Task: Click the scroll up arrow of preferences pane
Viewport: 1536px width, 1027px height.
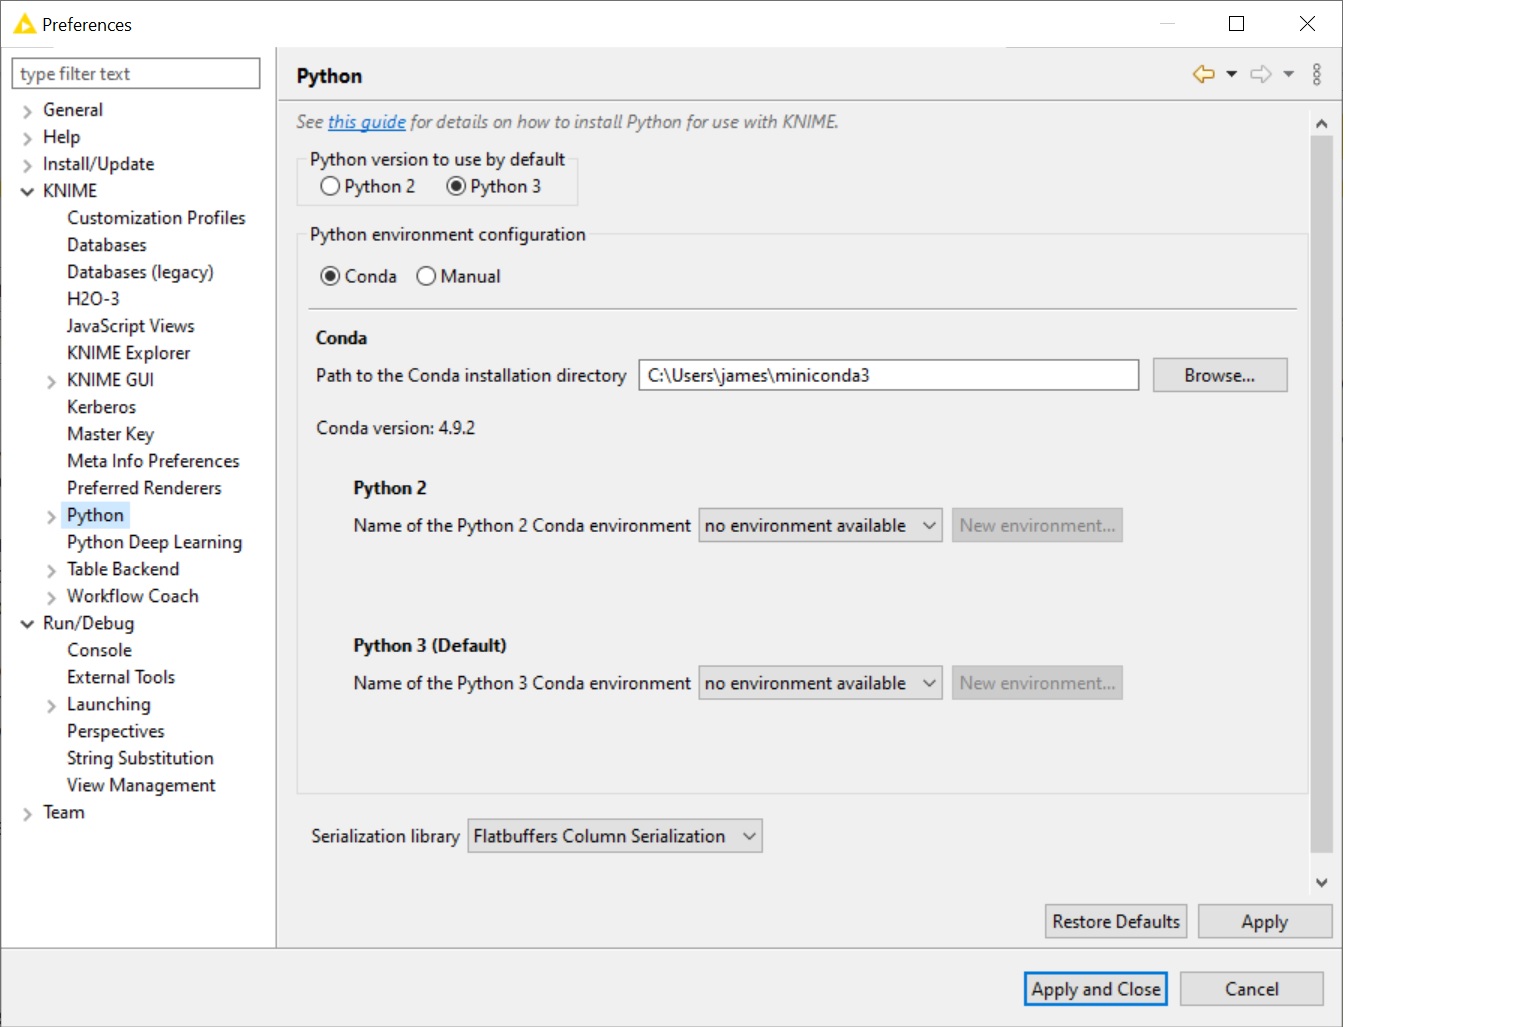Action: pyautogui.click(x=1322, y=124)
